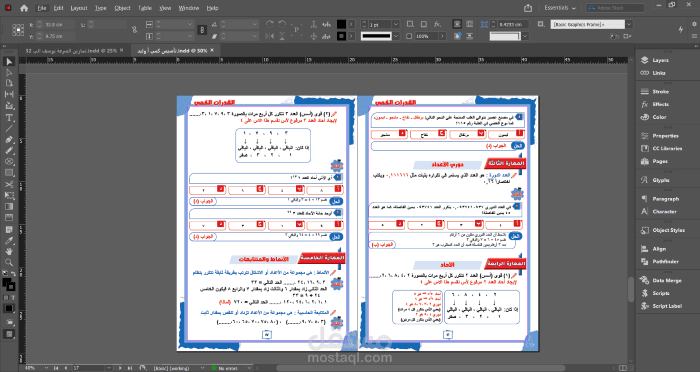Click the Quick Apply lightning icon
The width and height of the screenshot is (700, 372).
tap(681, 29)
